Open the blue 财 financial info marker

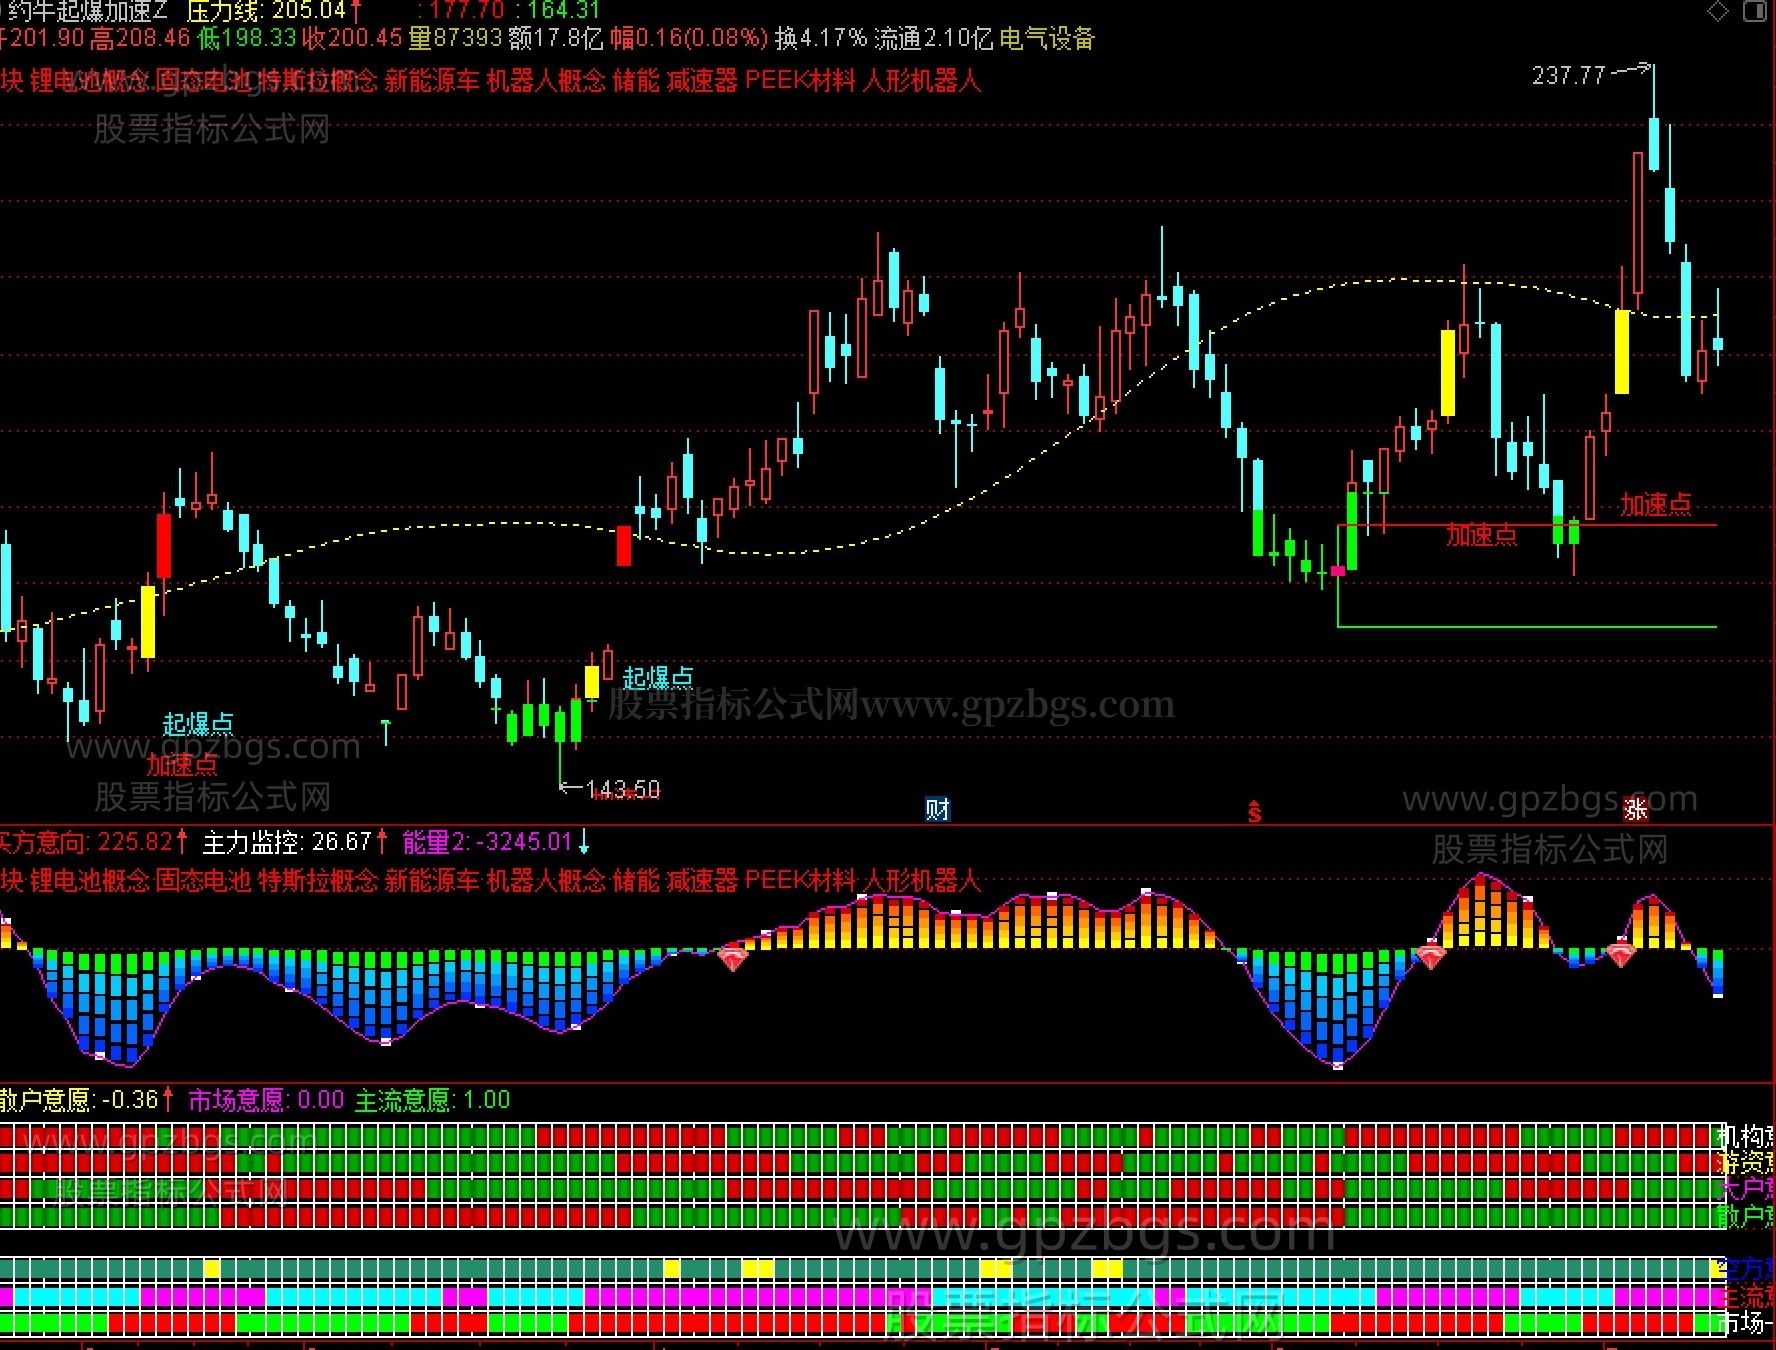point(937,809)
